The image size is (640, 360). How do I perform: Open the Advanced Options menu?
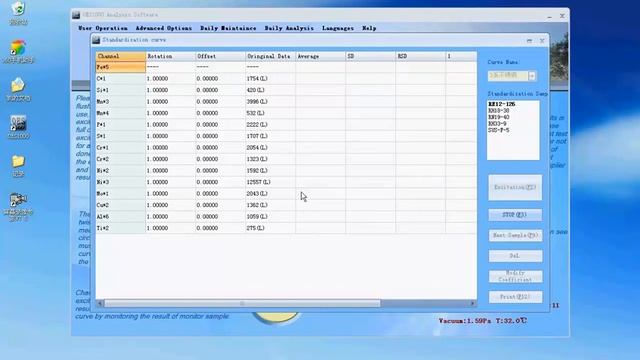point(163,28)
